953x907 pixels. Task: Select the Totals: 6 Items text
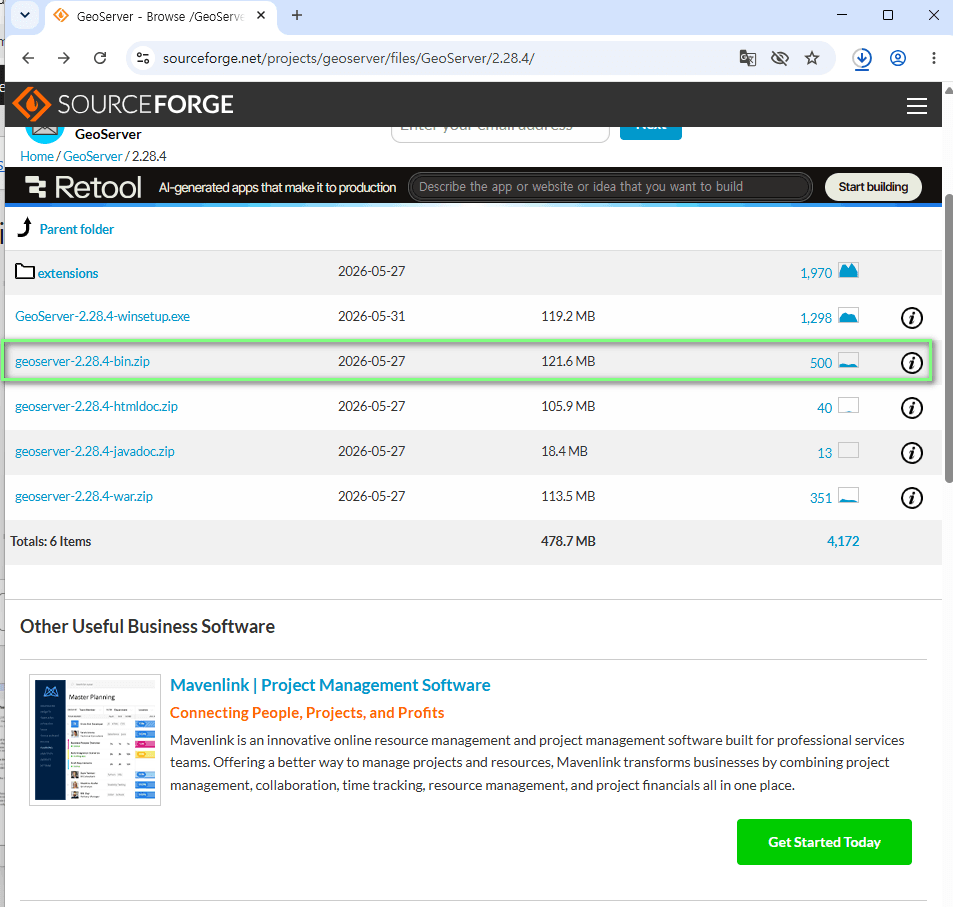[50, 541]
